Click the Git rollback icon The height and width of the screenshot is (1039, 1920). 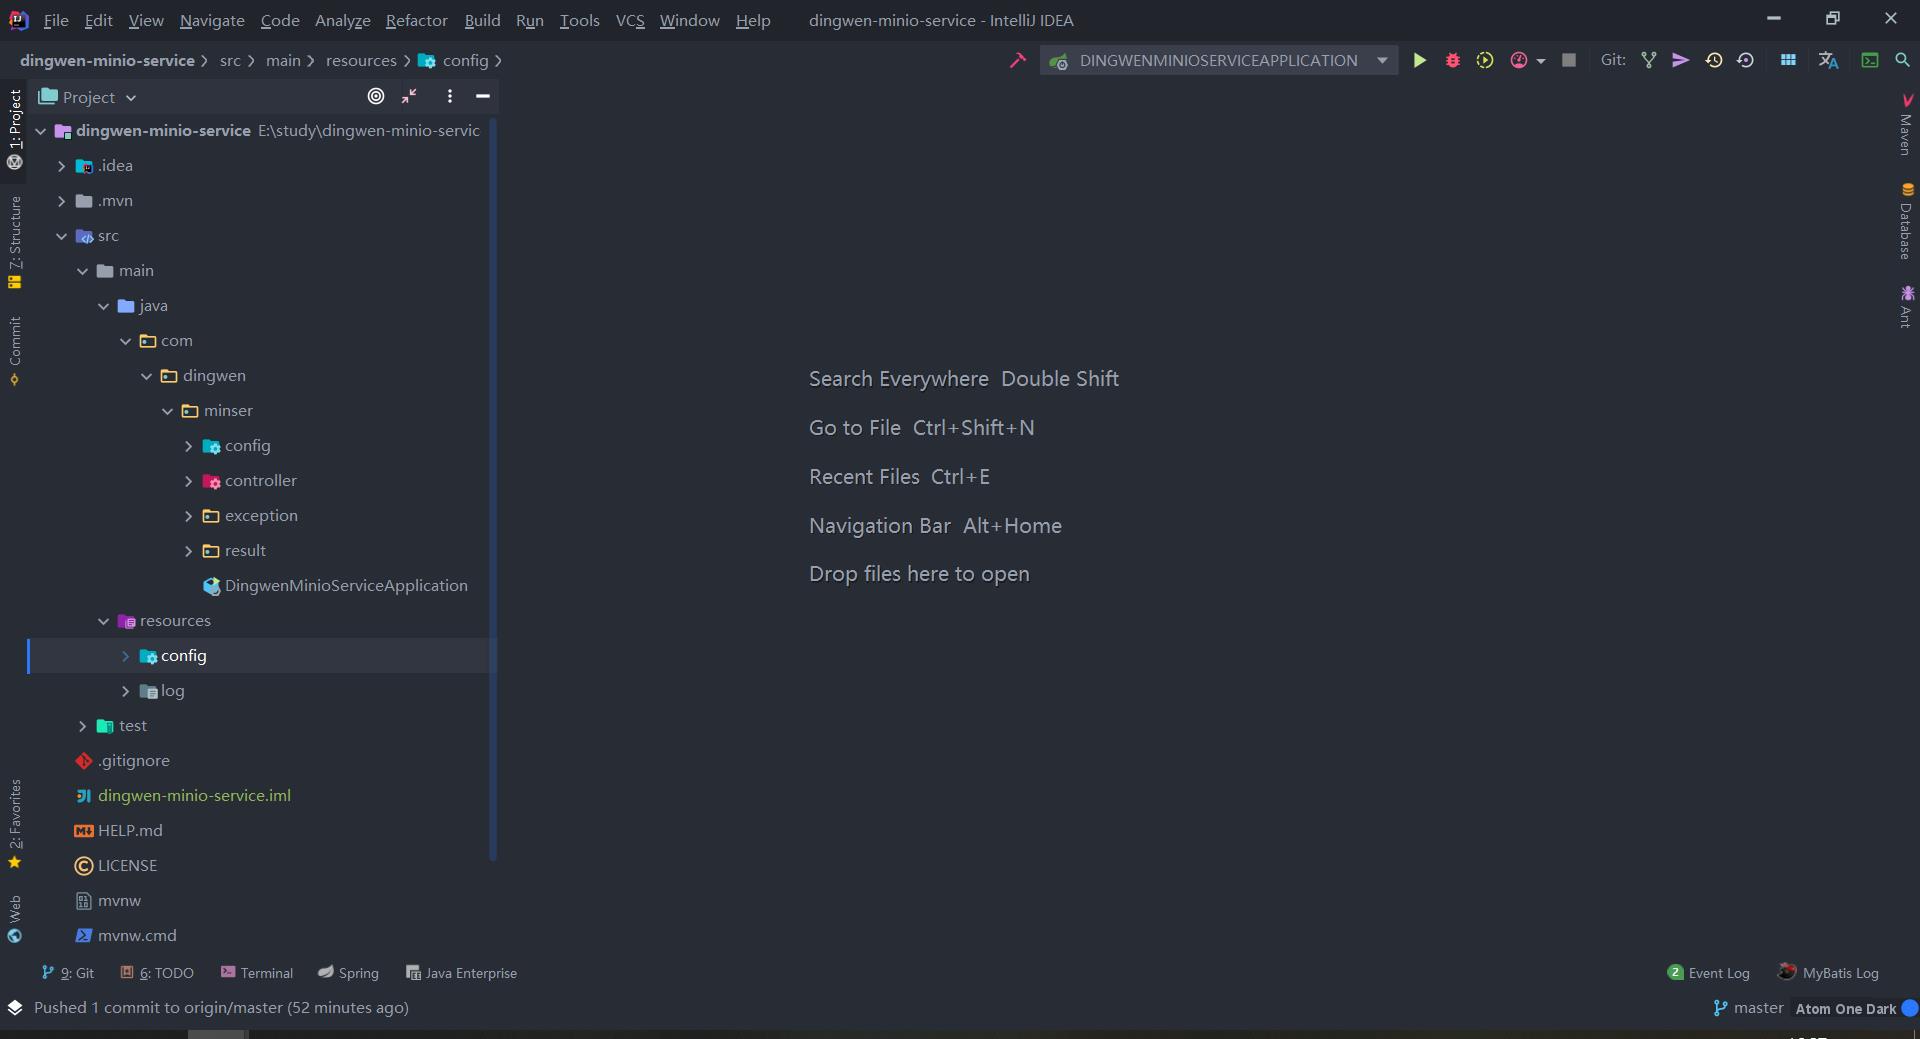click(1746, 61)
